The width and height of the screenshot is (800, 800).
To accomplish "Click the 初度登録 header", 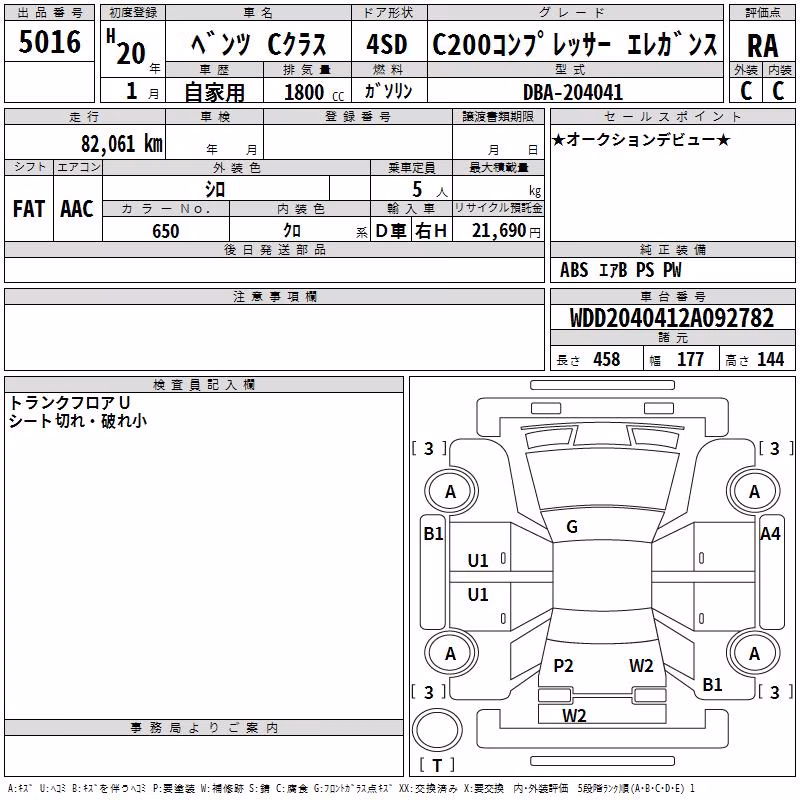I will pos(133,13).
